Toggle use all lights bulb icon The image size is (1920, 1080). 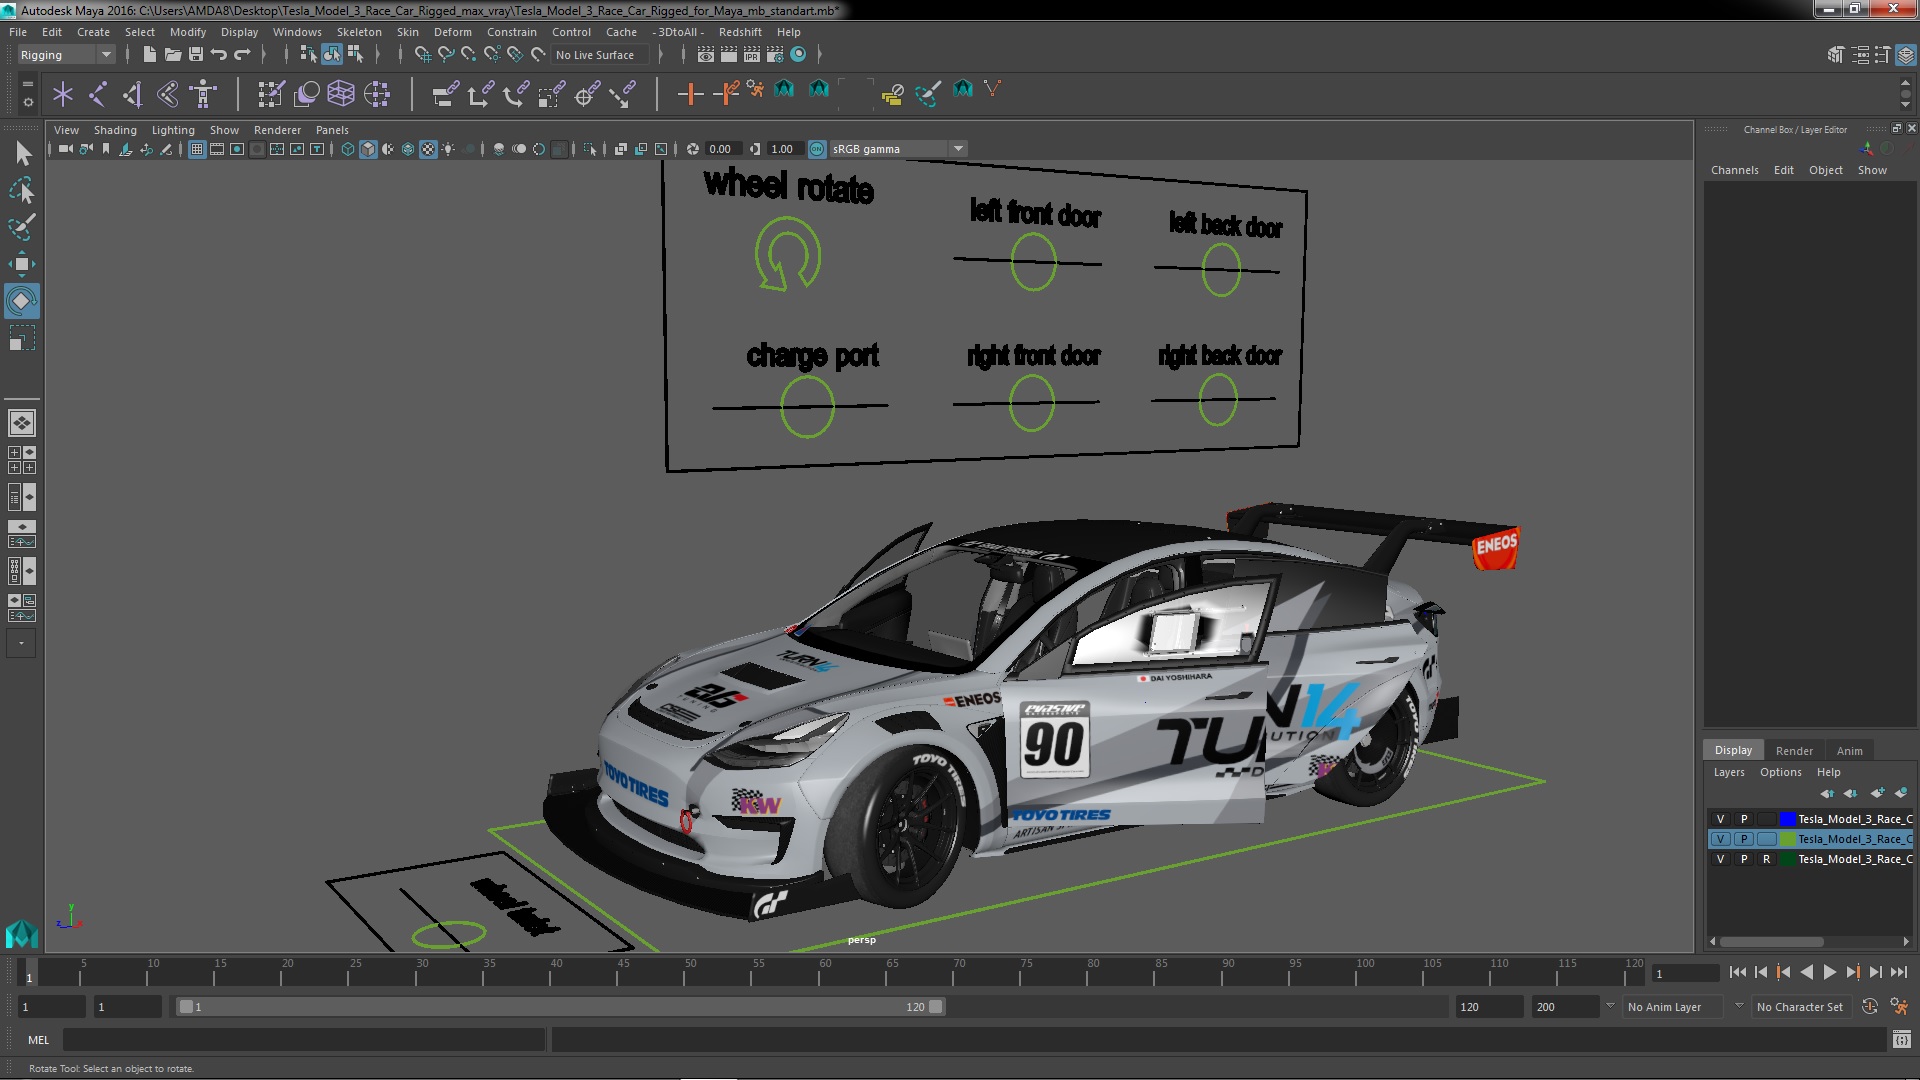(449, 149)
